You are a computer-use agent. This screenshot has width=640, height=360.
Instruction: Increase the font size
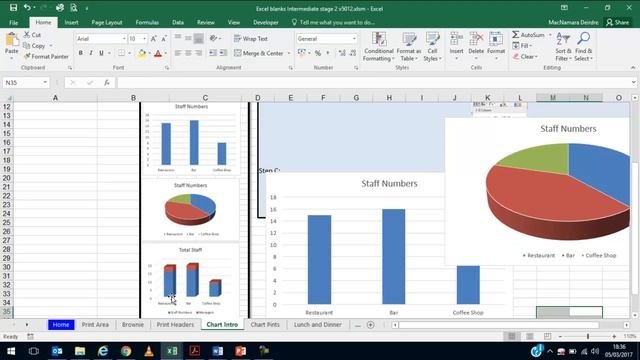click(154, 39)
